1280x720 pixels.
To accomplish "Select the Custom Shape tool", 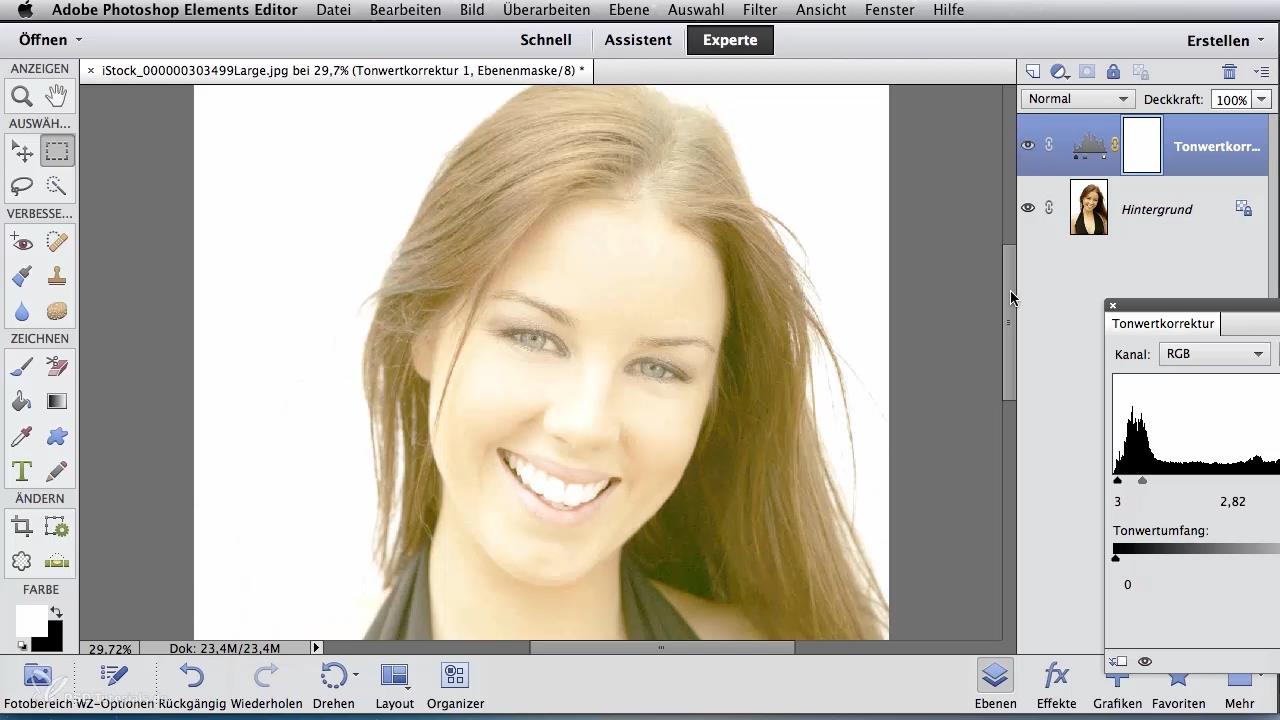I will pyautogui.click(x=57, y=436).
